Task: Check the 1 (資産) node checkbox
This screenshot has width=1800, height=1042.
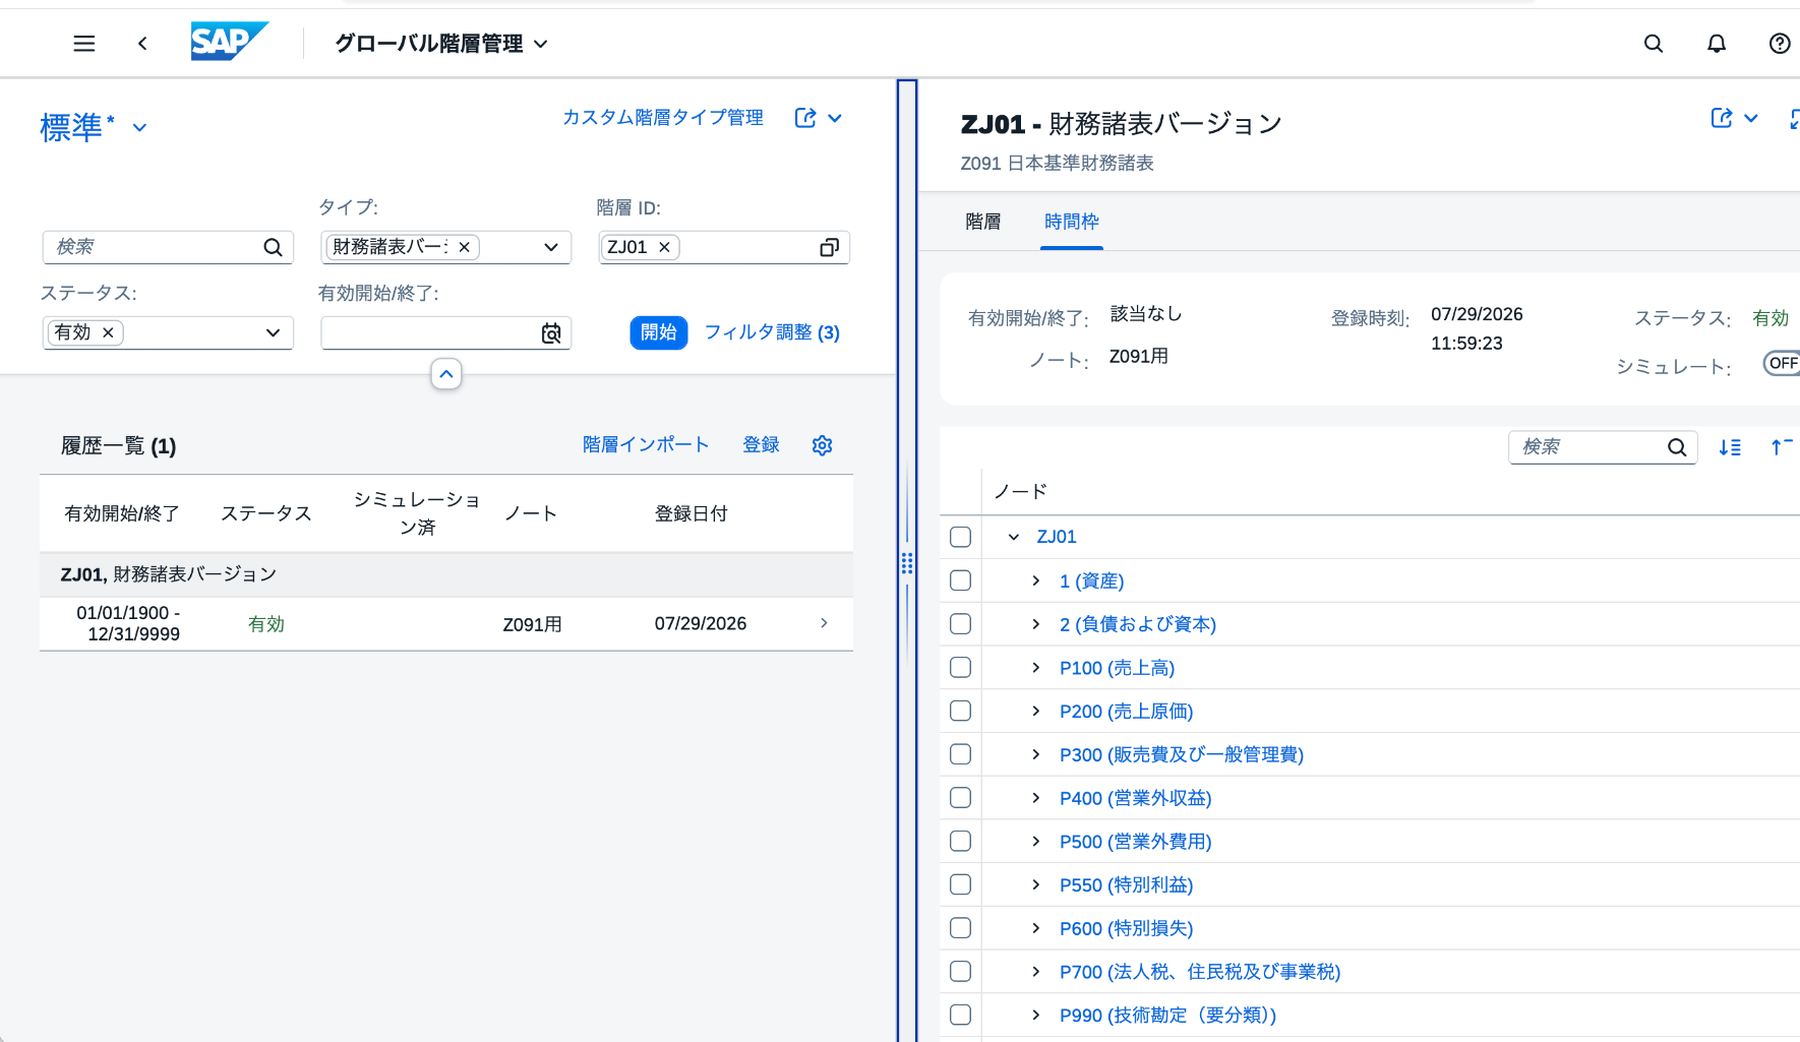Action: point(960,580)
